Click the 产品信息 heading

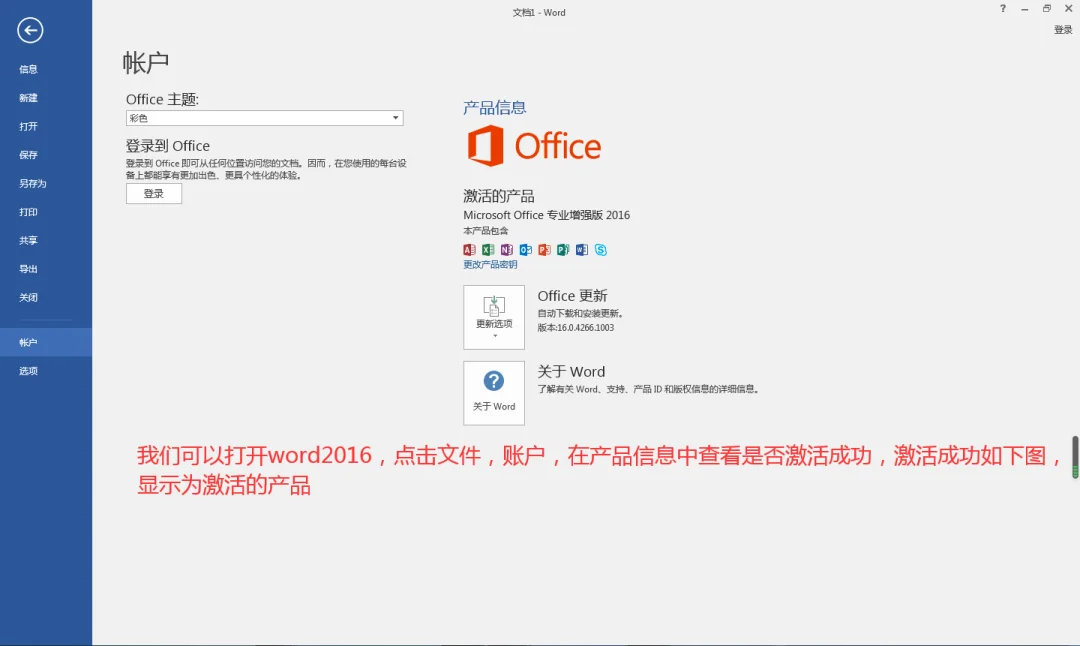pos(495,107)
